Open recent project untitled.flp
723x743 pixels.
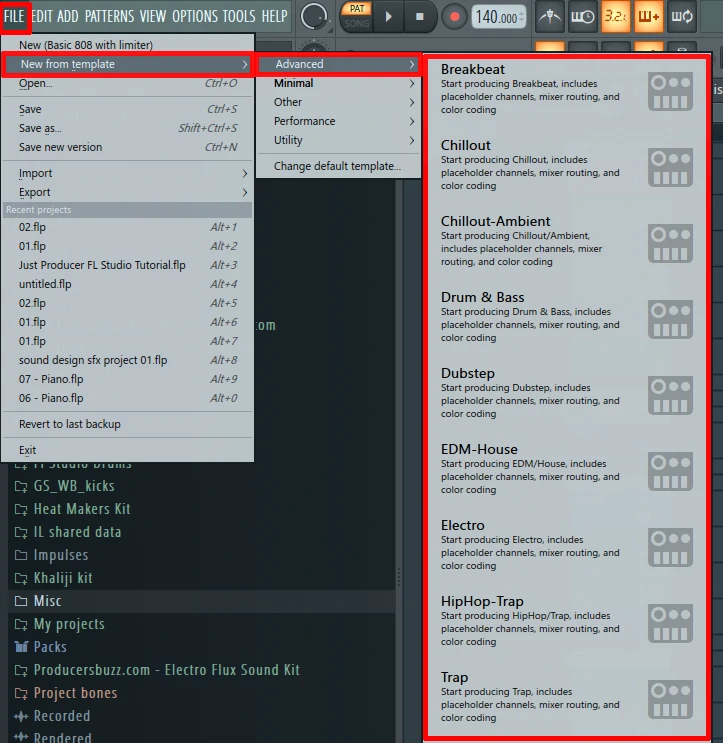[128, 284]
